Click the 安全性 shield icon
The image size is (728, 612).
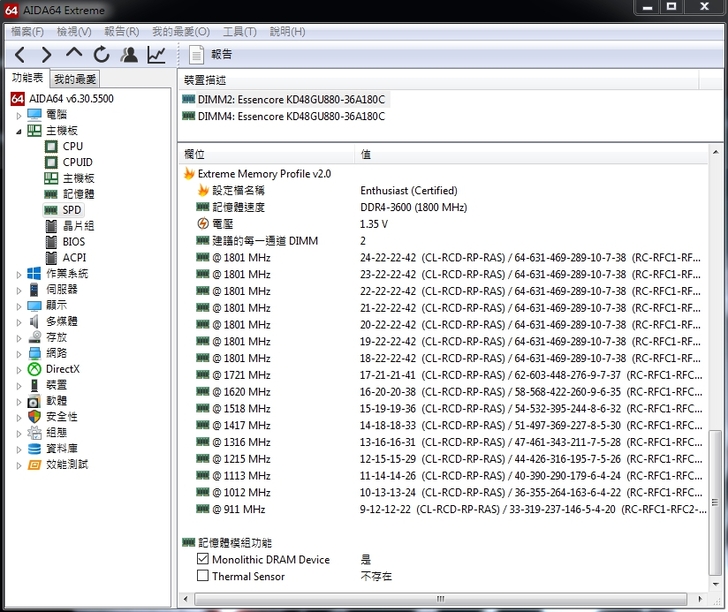point(34,417)
